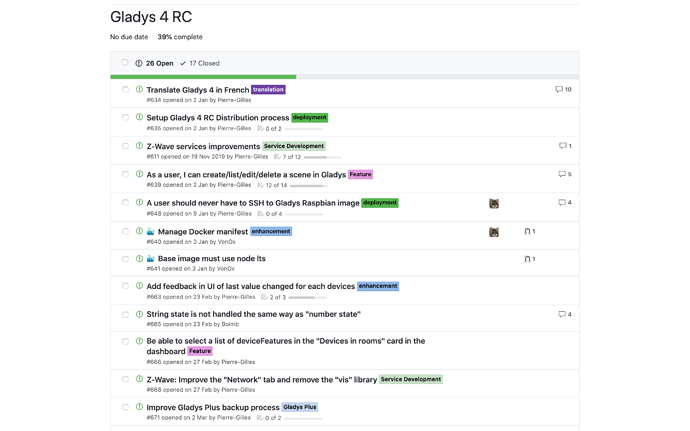This screenshot has width=690, height=431.
Task: Click the Feature label on the scene issue
Action: (360, 174)
